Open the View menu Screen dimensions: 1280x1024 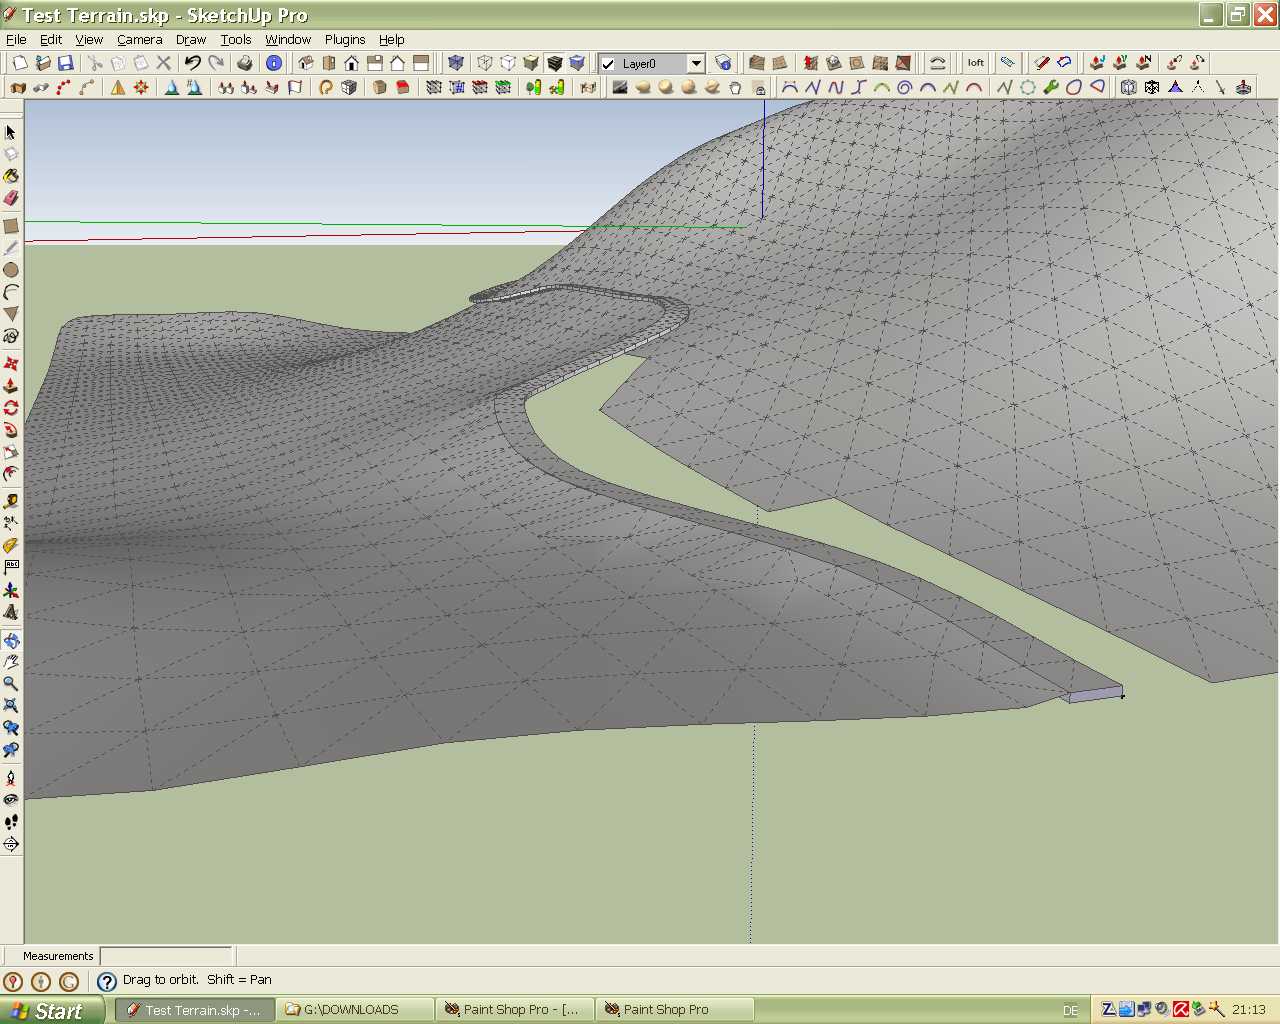(x=89, y=39)
